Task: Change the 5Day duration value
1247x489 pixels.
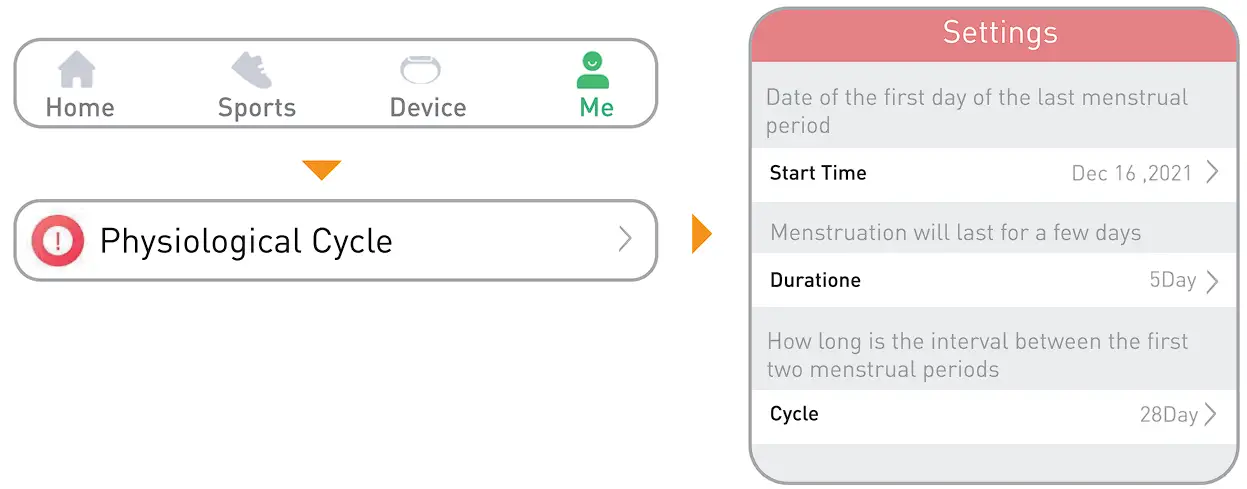Action: click(1172, 280)
